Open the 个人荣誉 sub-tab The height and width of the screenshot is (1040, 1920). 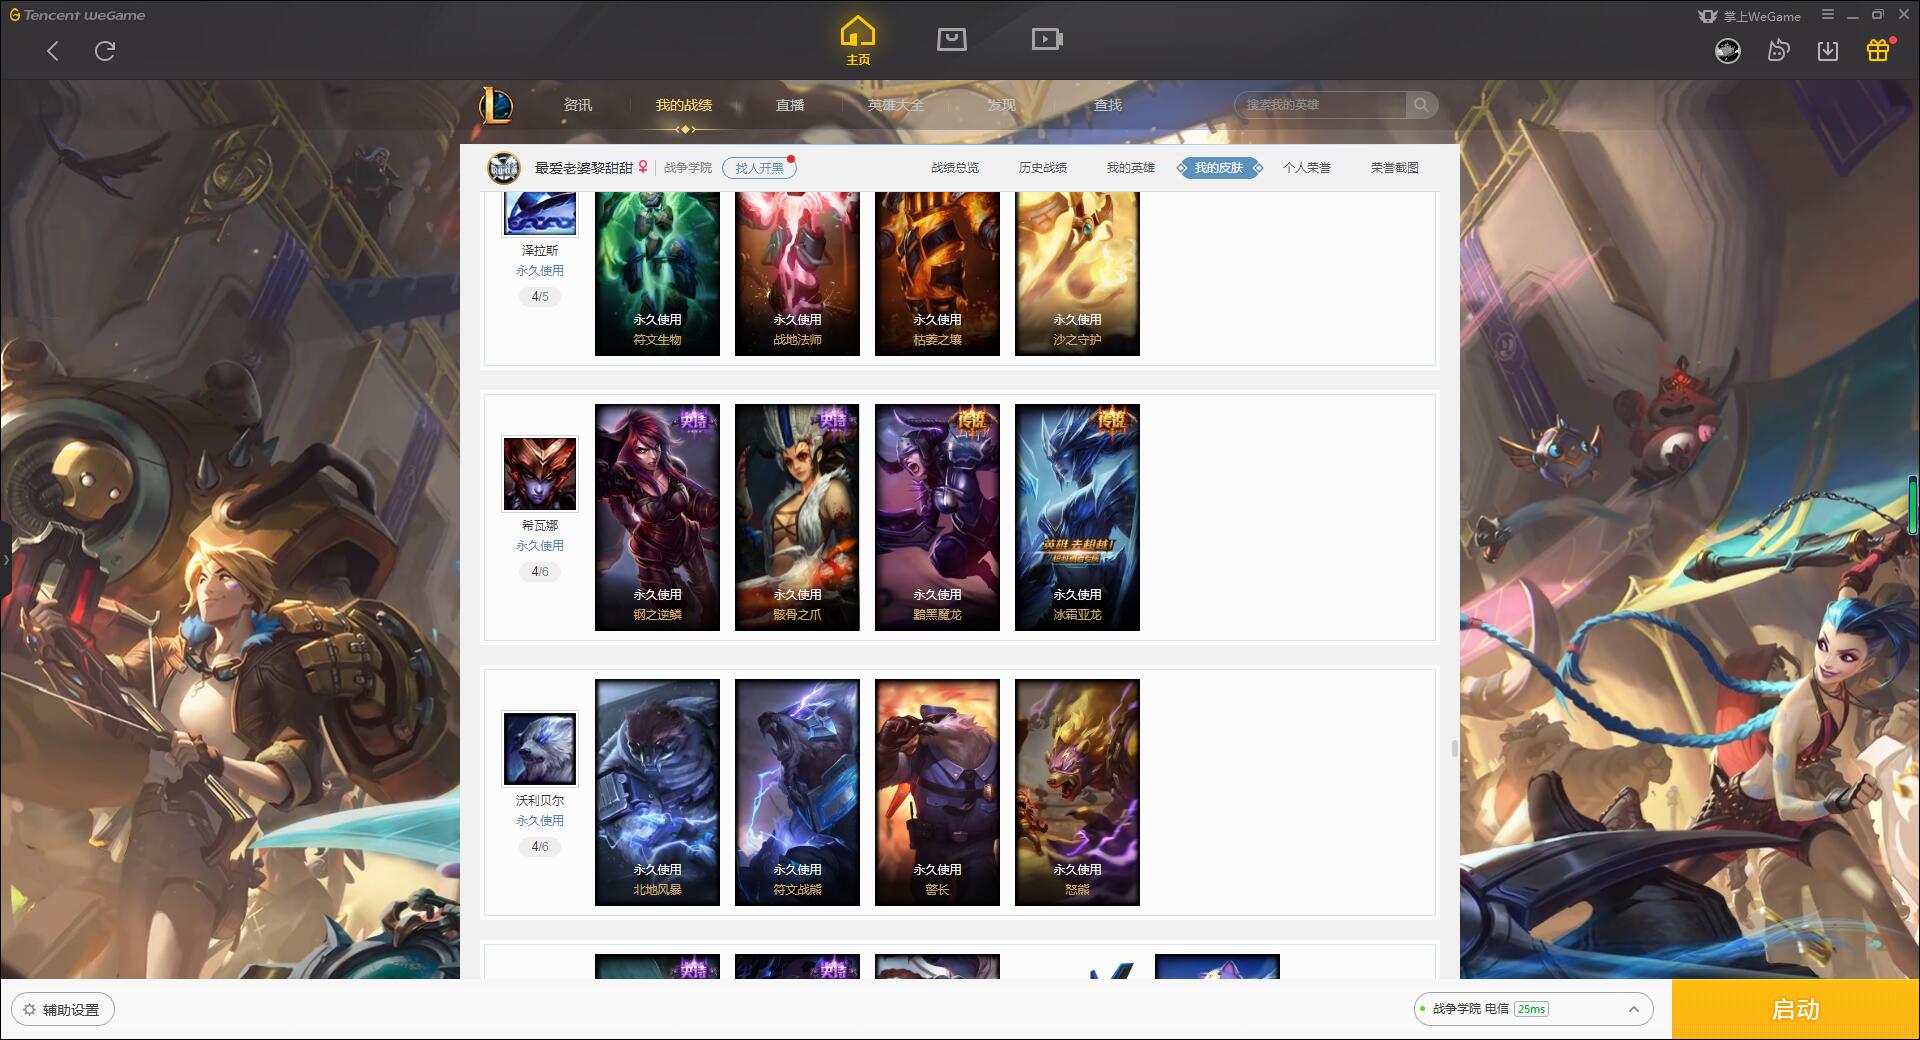coord(1307,168)
